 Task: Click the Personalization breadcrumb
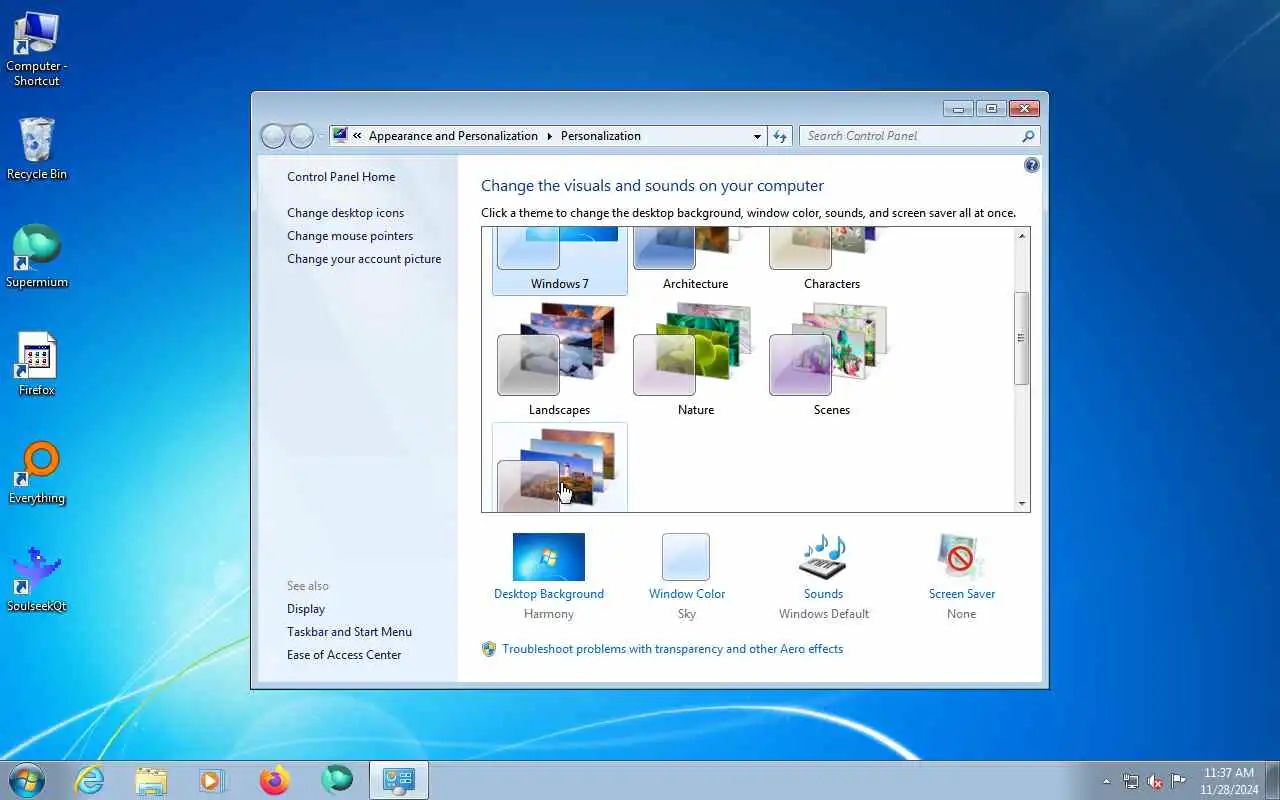tap(601, 136)
